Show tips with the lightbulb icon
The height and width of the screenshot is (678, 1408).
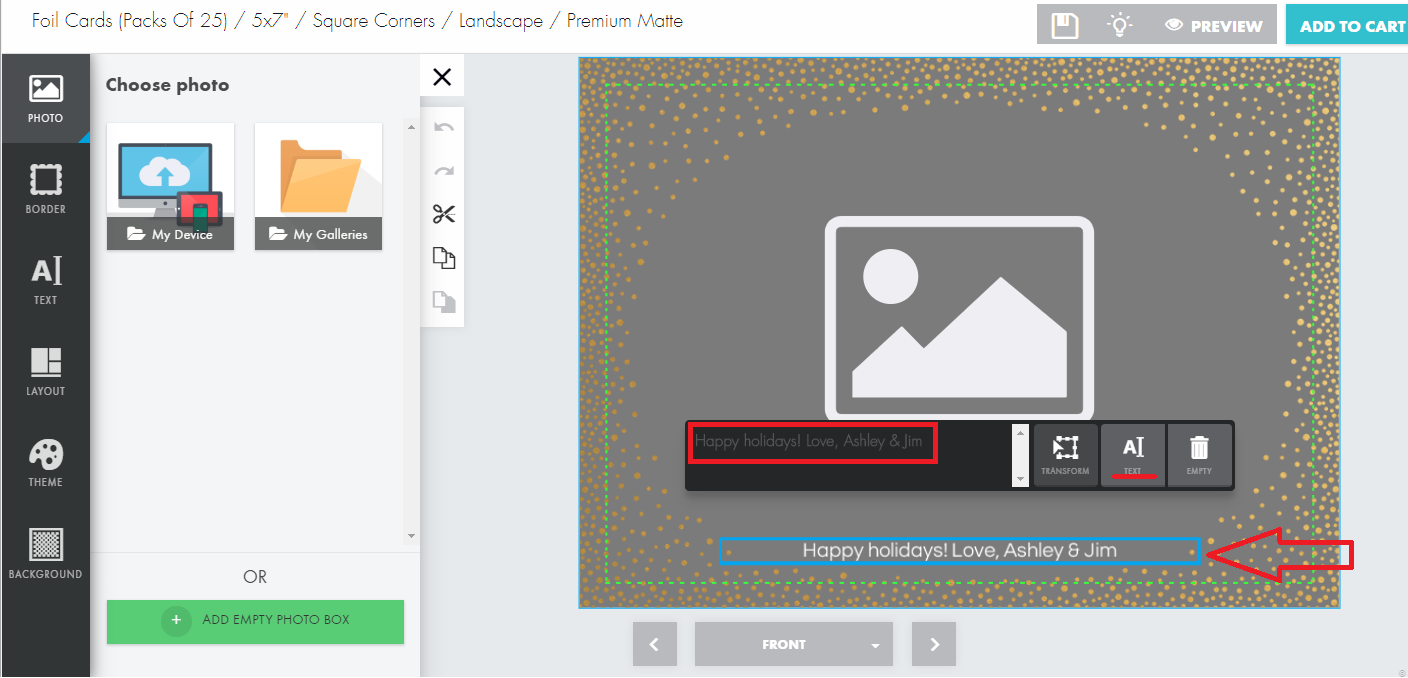coord(1120,26)
